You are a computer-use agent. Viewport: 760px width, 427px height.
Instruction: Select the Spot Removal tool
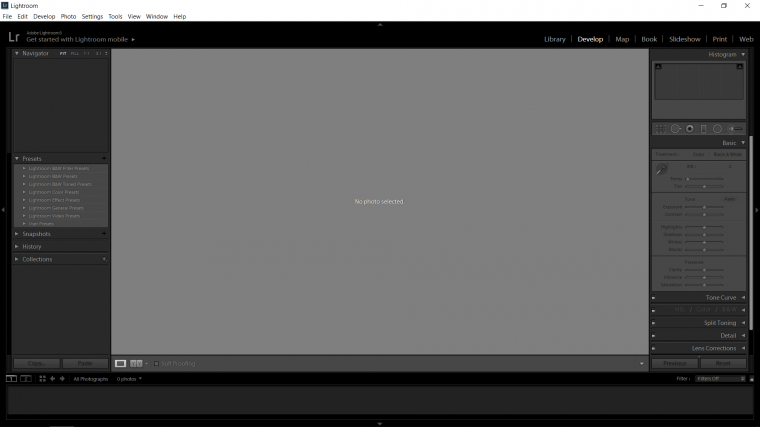(676, 129)
